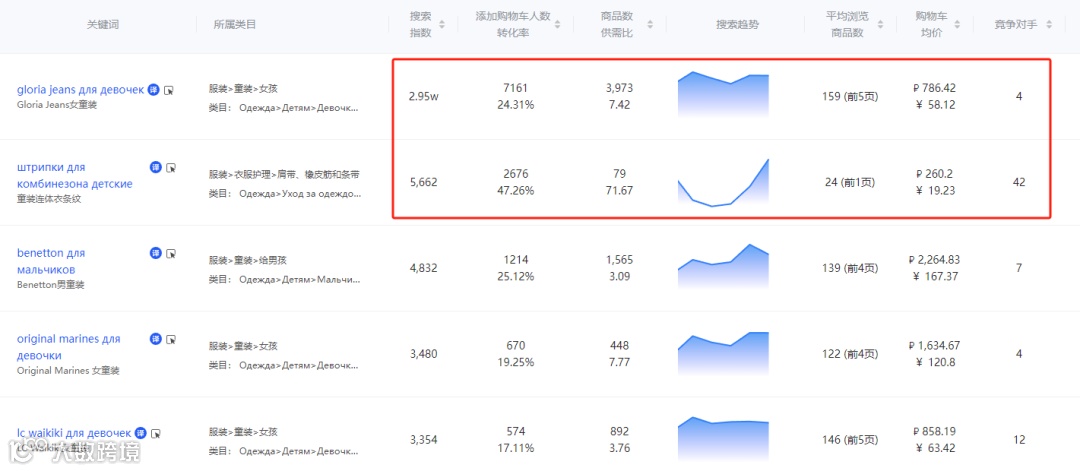Image resolution: width=1080 pixels, height=471 pixels.
Task: Sort by 平均浏览商品数 column arrows
Action: coord(880,25)
